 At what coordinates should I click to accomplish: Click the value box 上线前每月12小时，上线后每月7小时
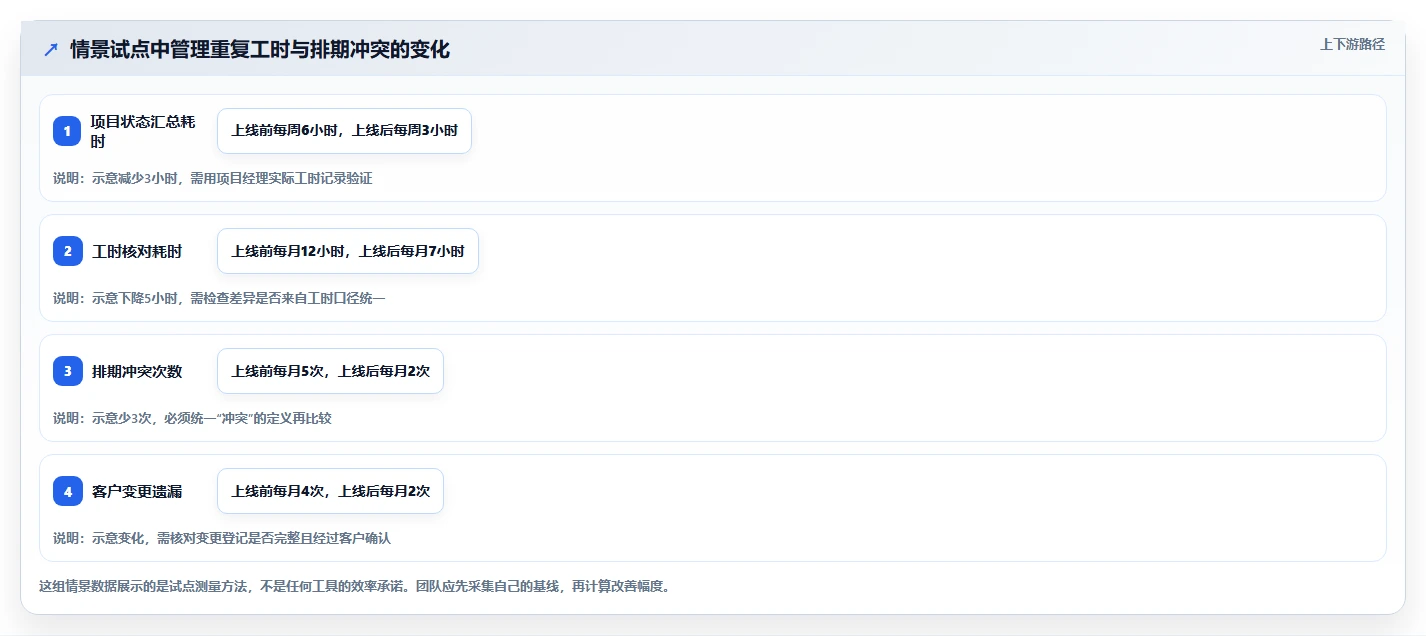[x=348, y=251]
